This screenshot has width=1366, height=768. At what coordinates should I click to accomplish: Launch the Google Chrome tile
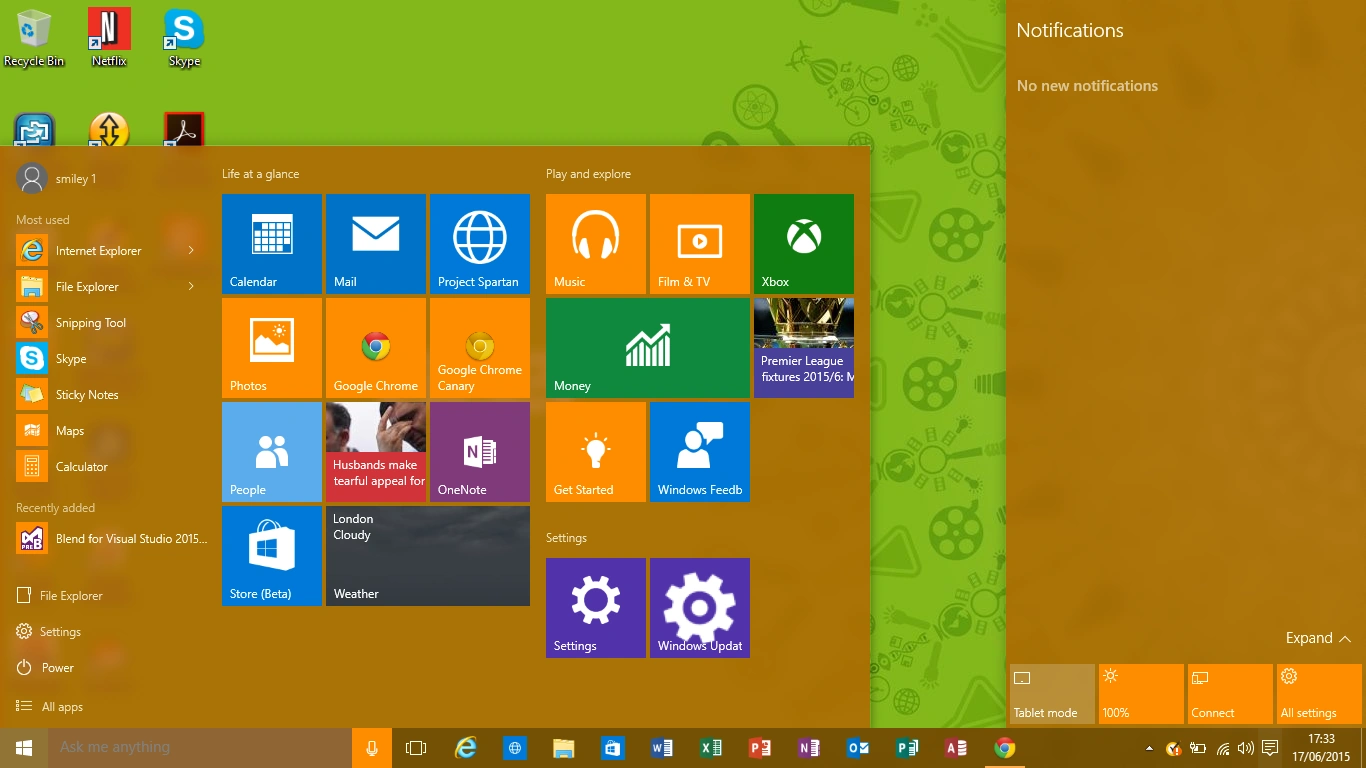pyautogui.click(x=376, y=348)
